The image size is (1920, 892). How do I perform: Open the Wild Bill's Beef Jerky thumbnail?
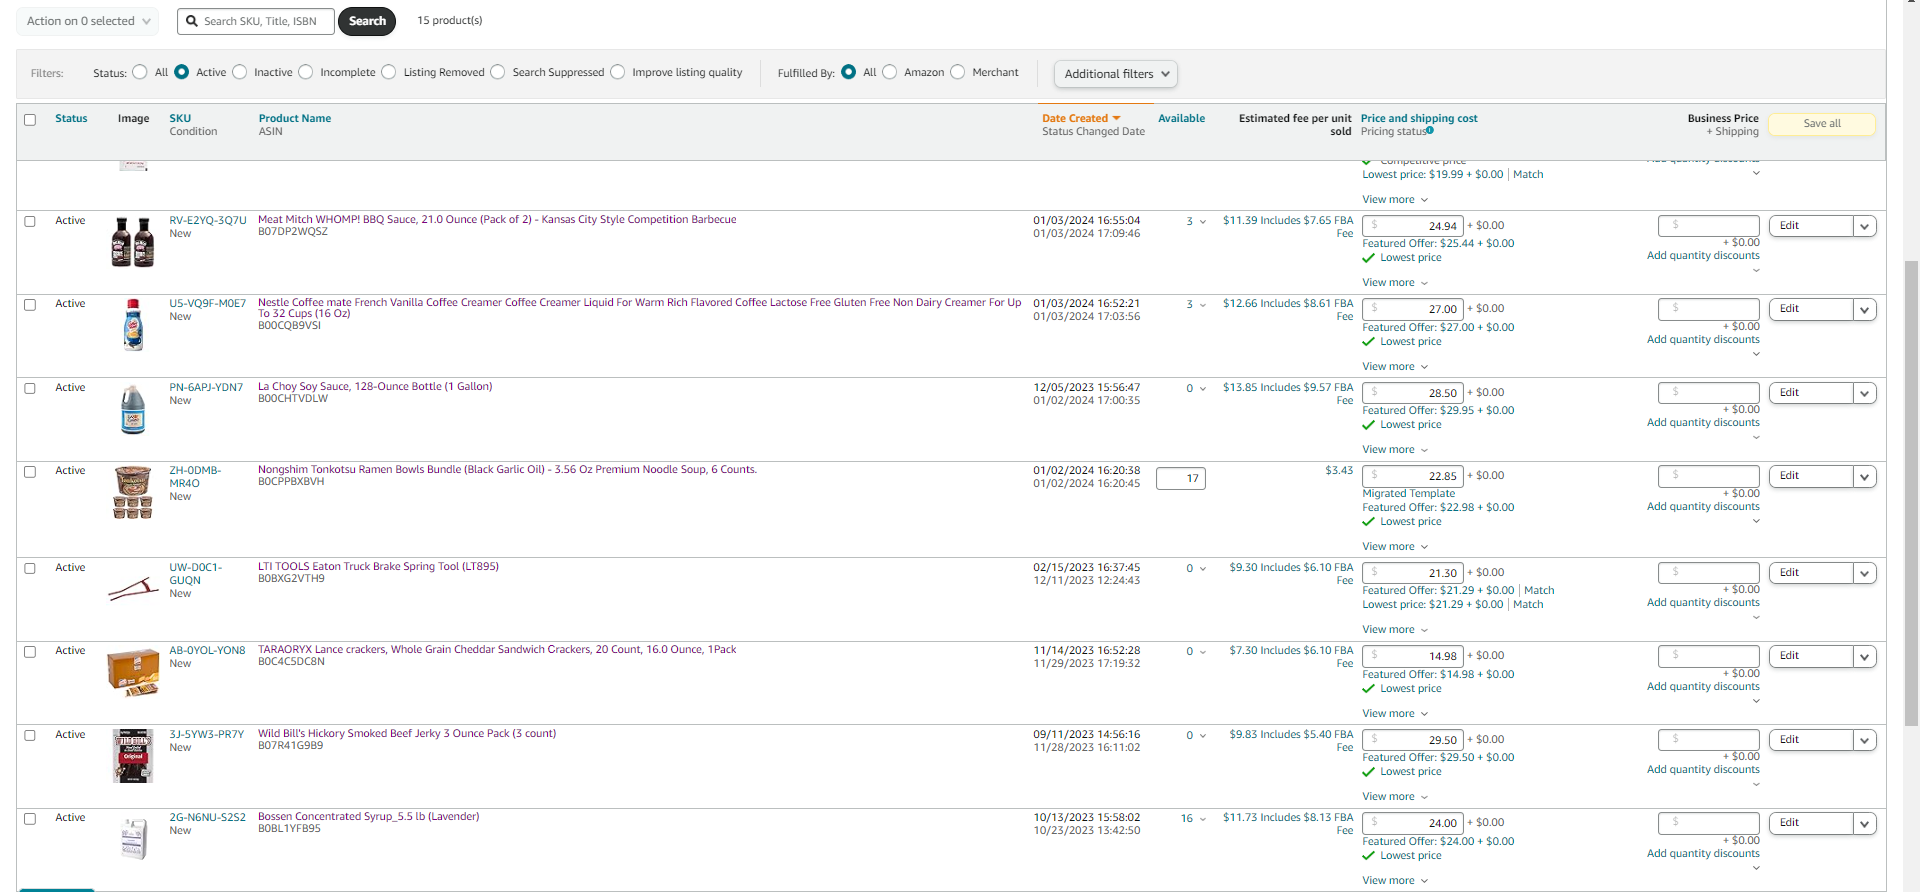133,756
